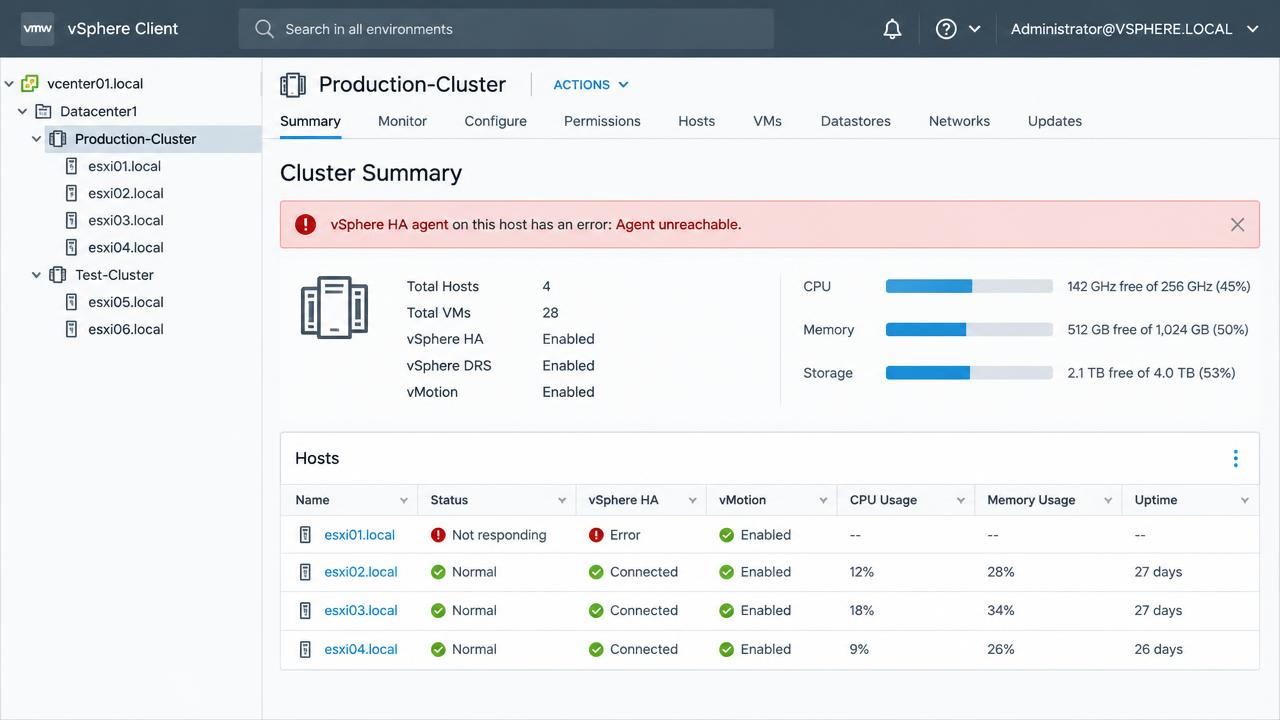Image resolution: width=1280 pixels, height=720 pixels.
Task: Open esxi02.local link in Hosts table
Action: [x=361, y=572]
